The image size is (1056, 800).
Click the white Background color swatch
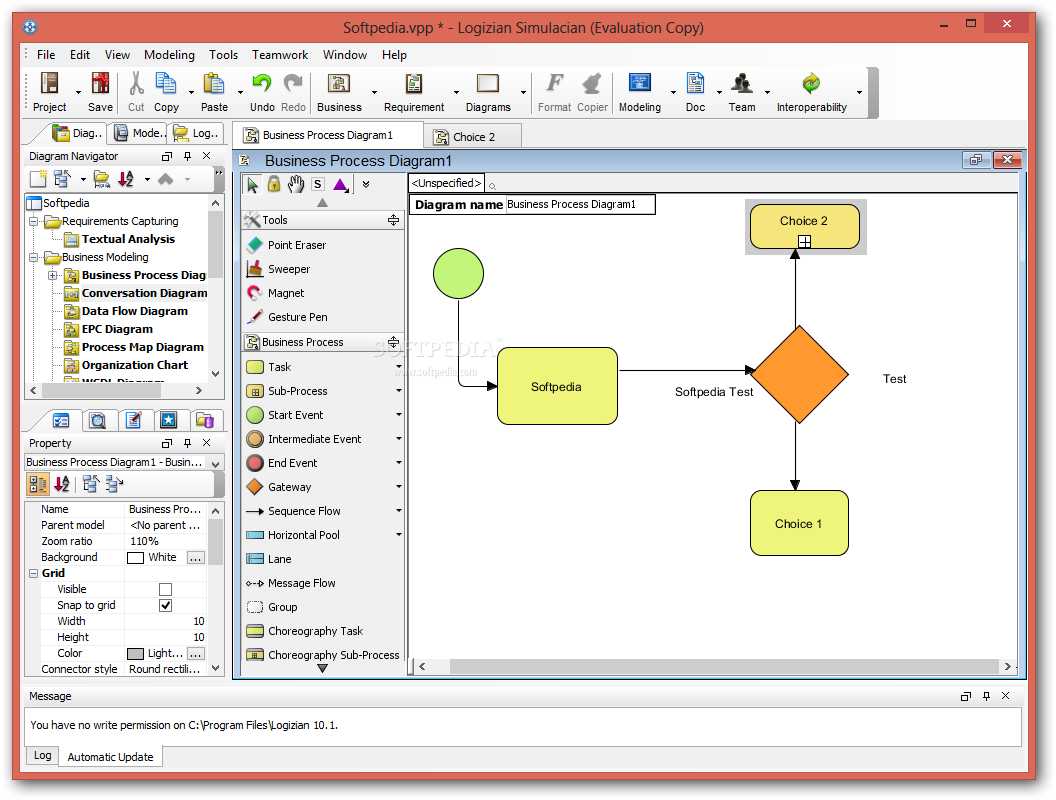point(135,558)
